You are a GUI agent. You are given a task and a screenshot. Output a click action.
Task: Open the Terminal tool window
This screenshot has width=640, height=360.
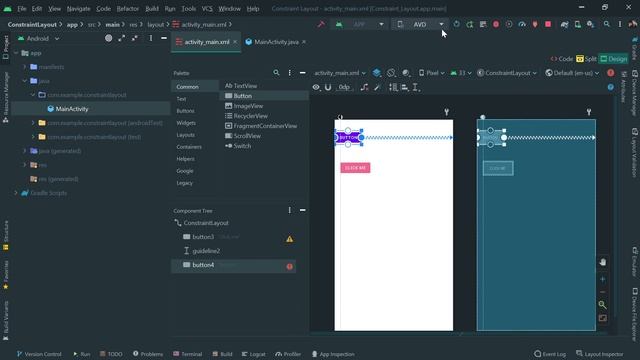[187, 354]
